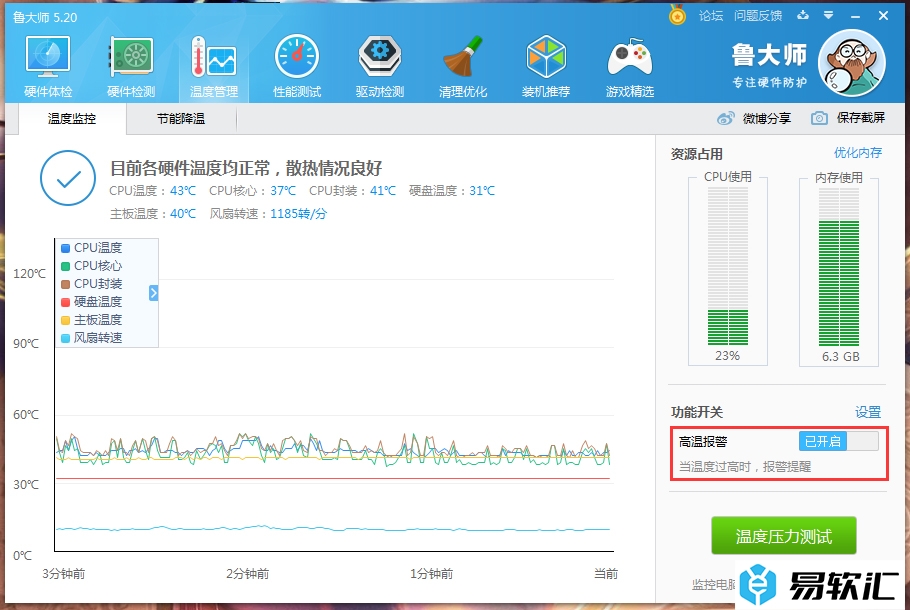910x610 pixels.
Task: Open 设置 settings link
Action: point(868,412)
